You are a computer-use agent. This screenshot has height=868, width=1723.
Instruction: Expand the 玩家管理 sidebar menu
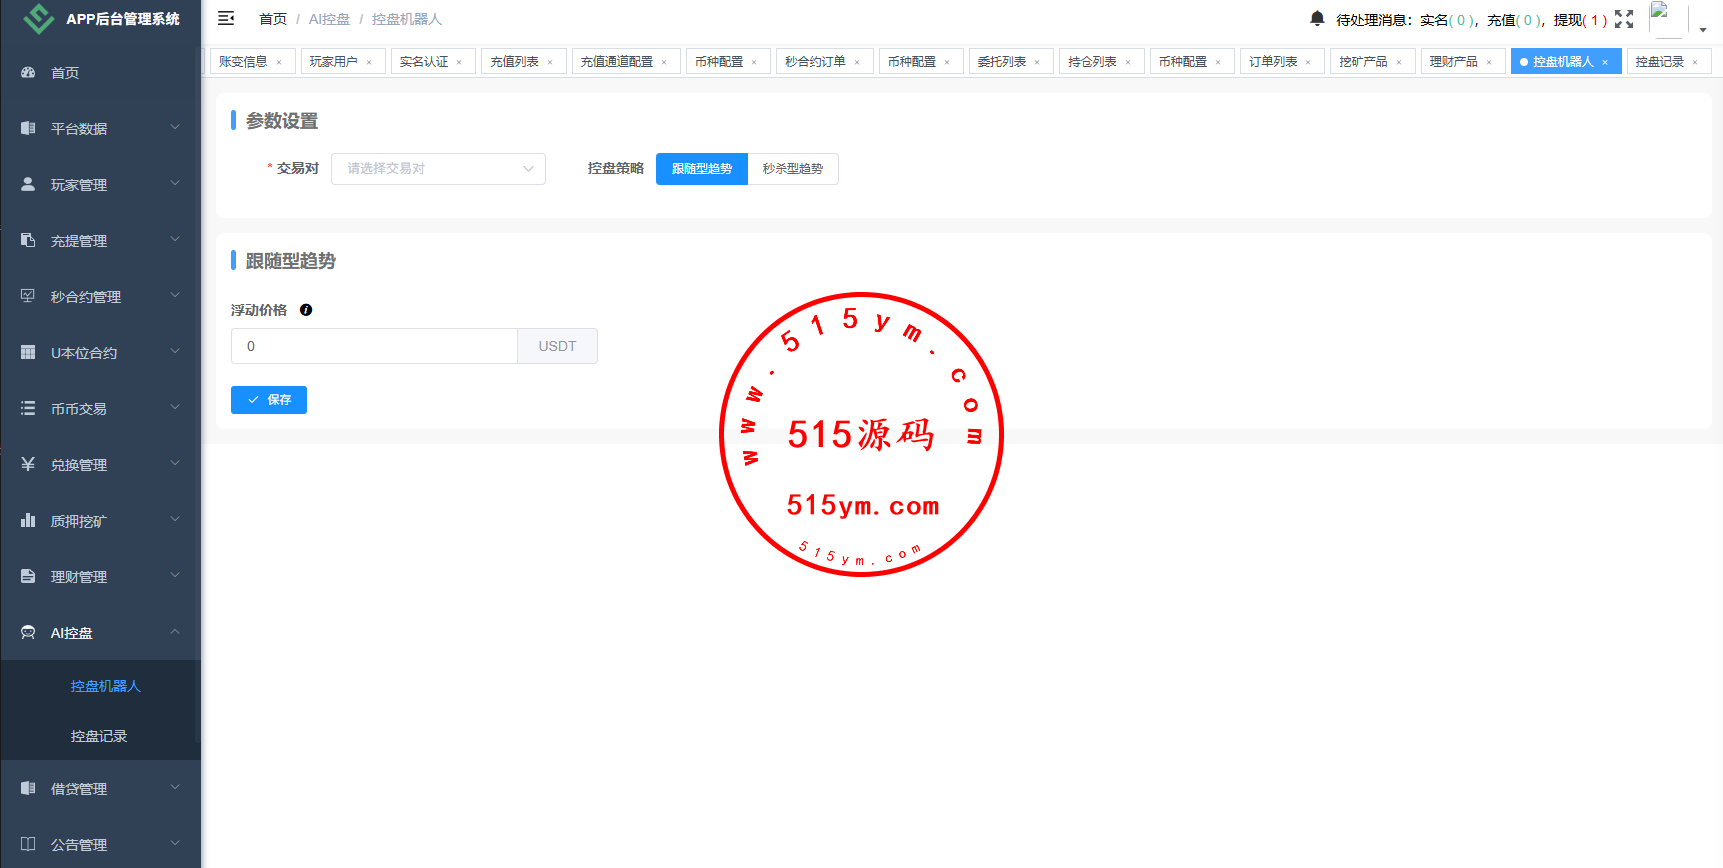pyautogui.click(x=100, y=185)
